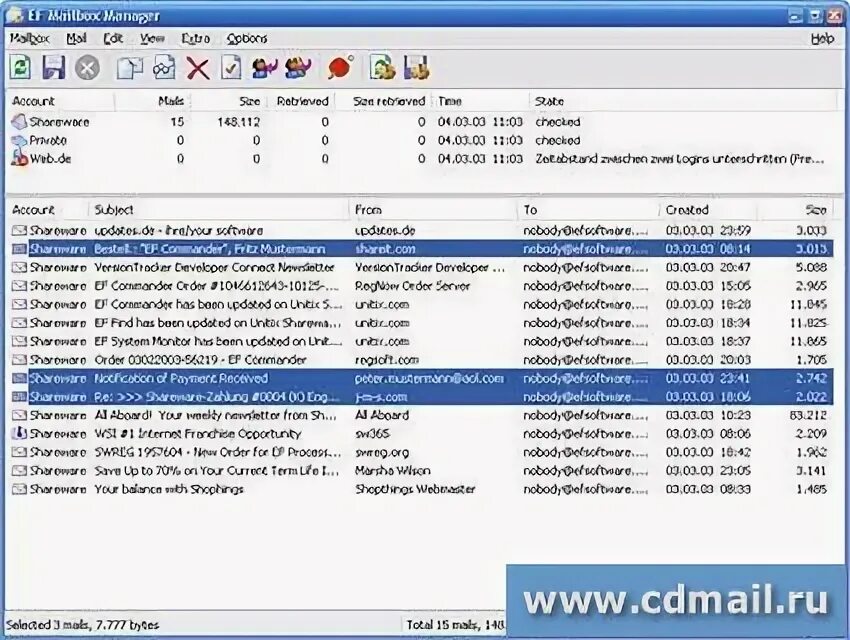Click the copy pages toolbar icon
Viewport: 850px width, 640px height.
130,68
